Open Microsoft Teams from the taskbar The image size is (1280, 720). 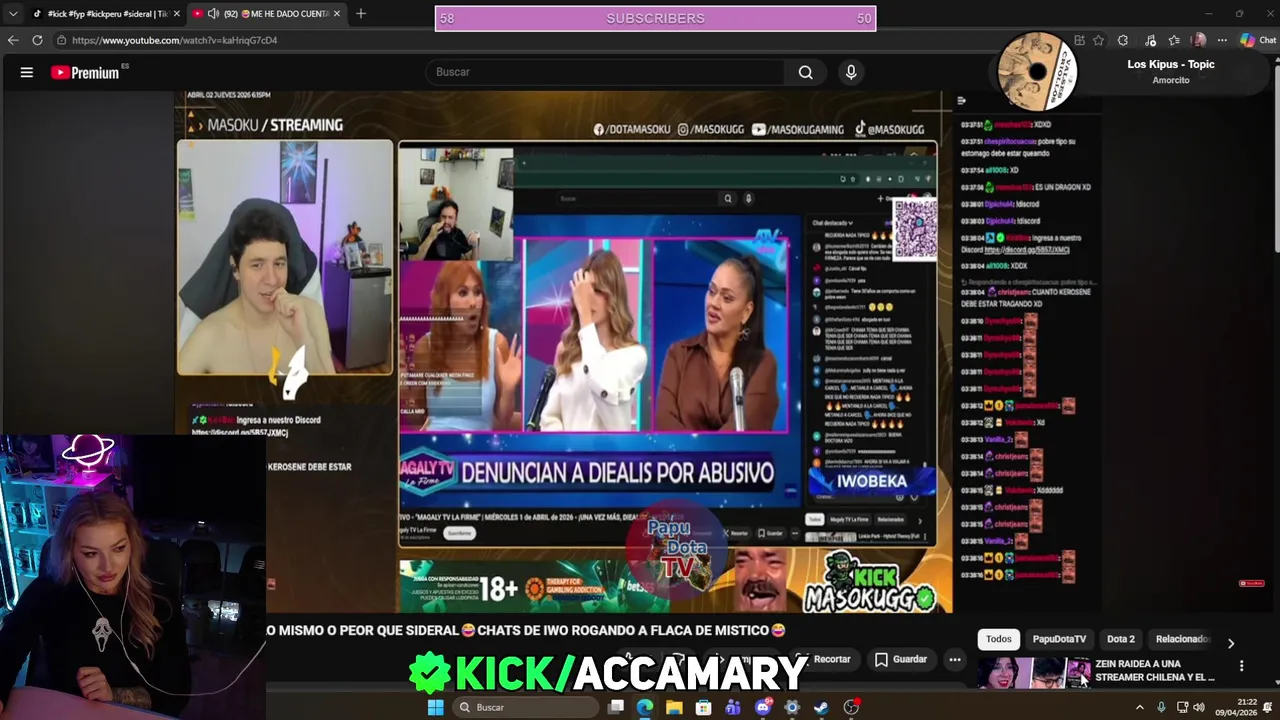point(733,707)
